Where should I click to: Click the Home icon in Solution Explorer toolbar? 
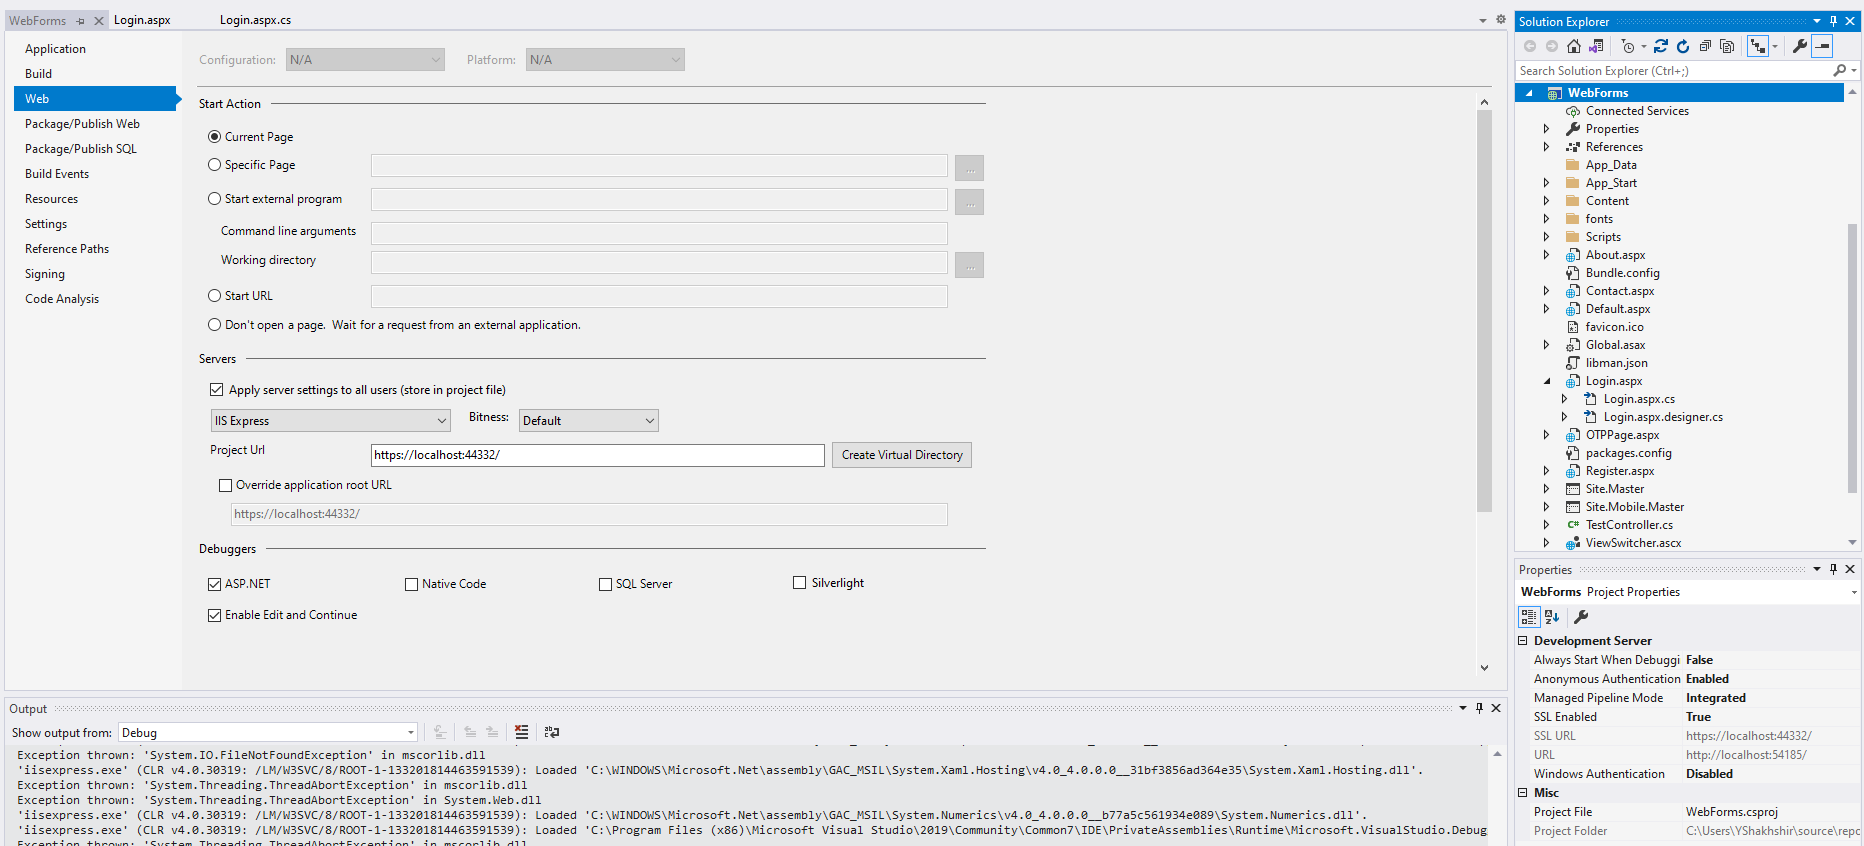(1574, 46)
